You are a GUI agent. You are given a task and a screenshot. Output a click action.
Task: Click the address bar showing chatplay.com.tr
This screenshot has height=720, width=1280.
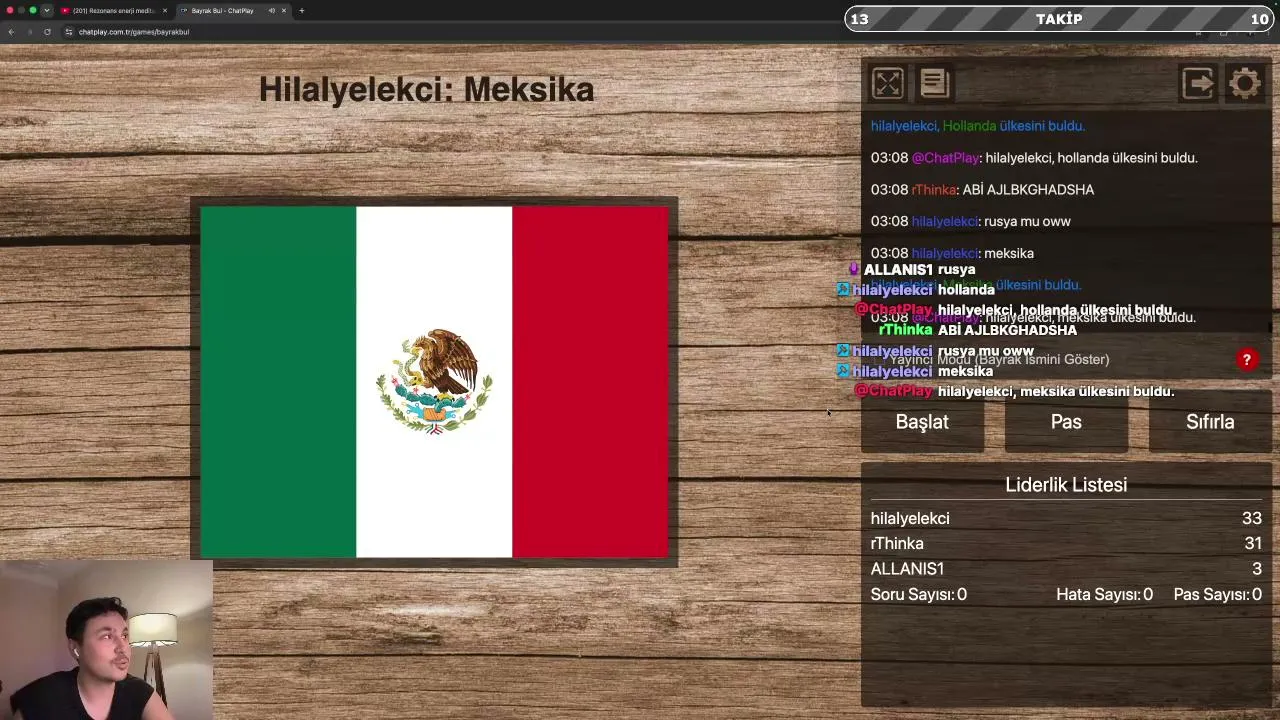pyautogui.click(x=134, y=32)
